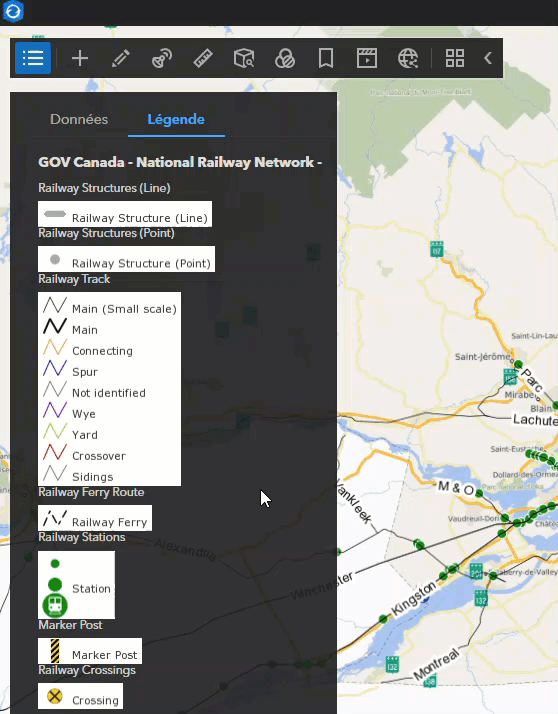Click the Marker Post heading above the striped icon
558x714 pixels.
pos(70,625)
